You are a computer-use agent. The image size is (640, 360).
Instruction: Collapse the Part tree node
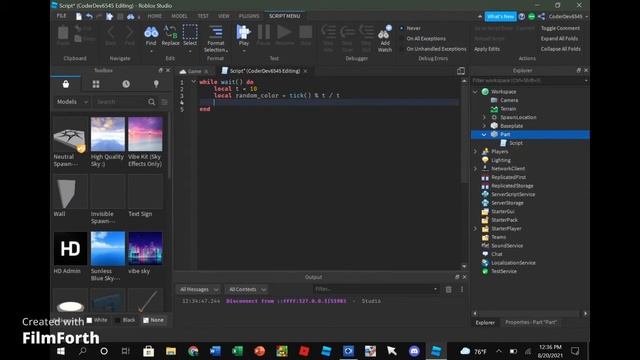click(x=484, y=134)
